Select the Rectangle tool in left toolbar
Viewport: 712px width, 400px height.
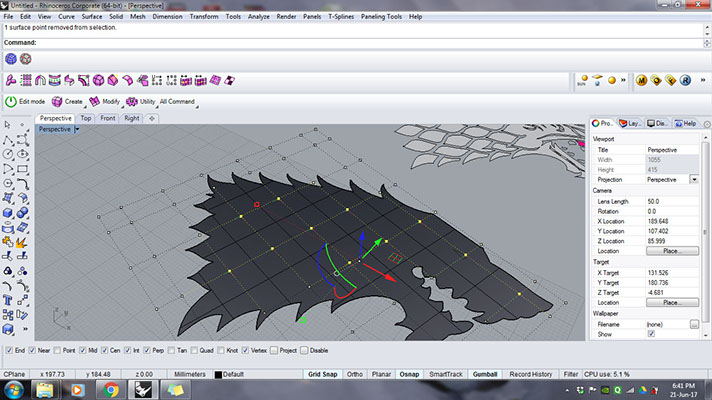tap(22, 169)
